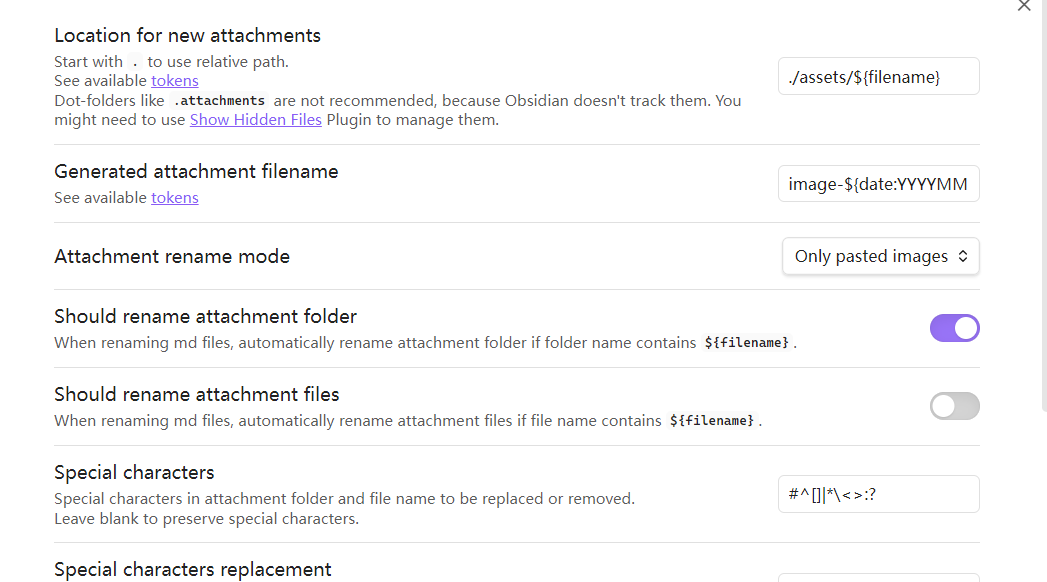Click the Generated attachment filename heading
1047x582 pixels.
click(x=196, y=172)
